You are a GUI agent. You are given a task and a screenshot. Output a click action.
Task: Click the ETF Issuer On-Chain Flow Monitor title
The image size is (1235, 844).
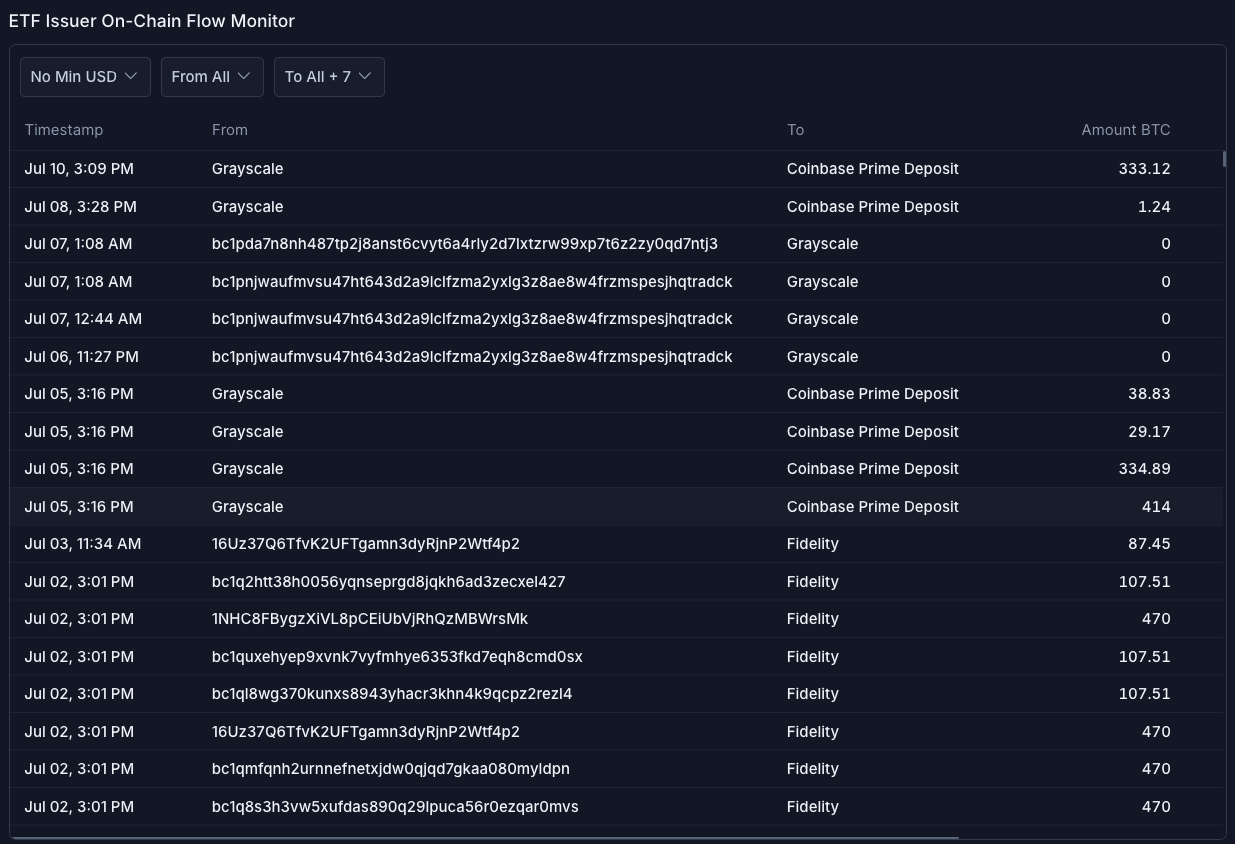pos(152,21)
